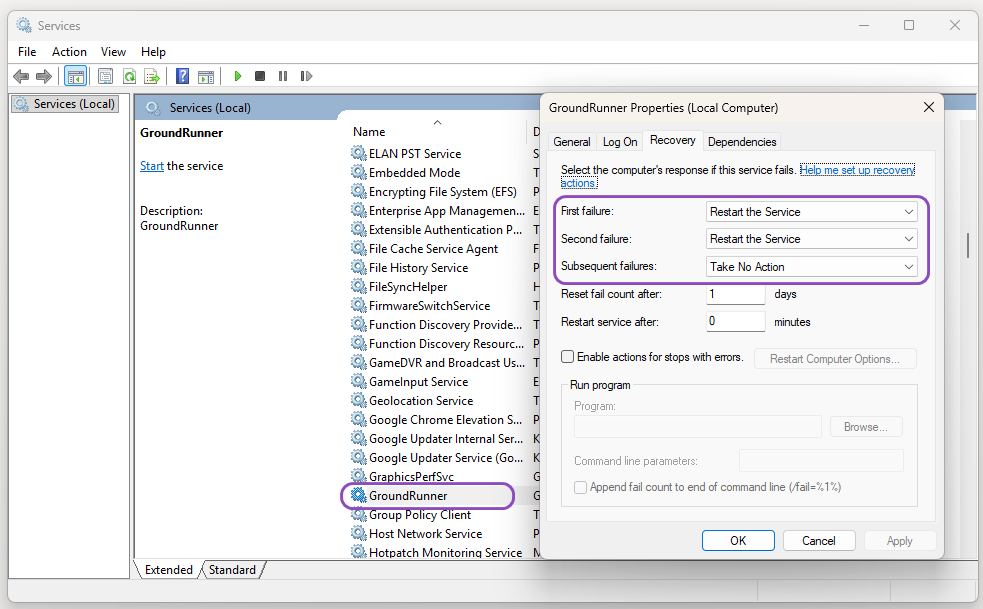Click gear icon beside Host Network Service

pos(359,533)
